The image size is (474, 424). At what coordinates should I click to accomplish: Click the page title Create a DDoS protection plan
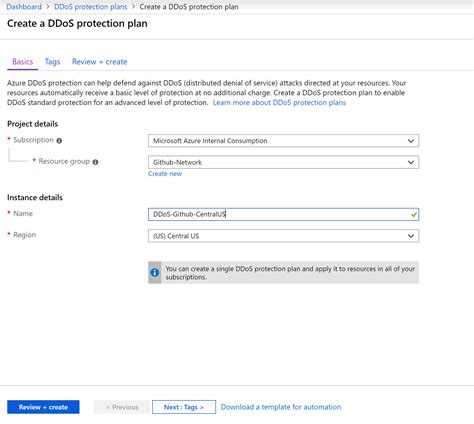click(x=77, y=24)
